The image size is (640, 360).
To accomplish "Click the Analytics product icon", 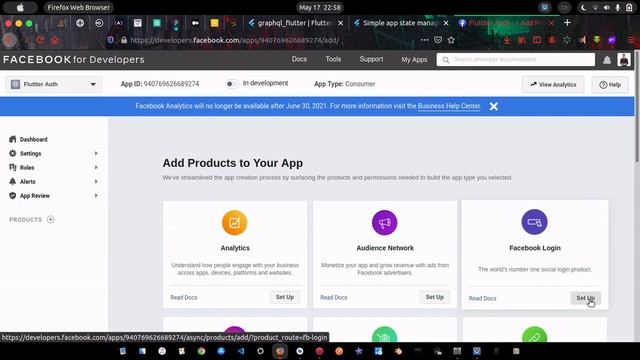I will (x=235, y=222).
